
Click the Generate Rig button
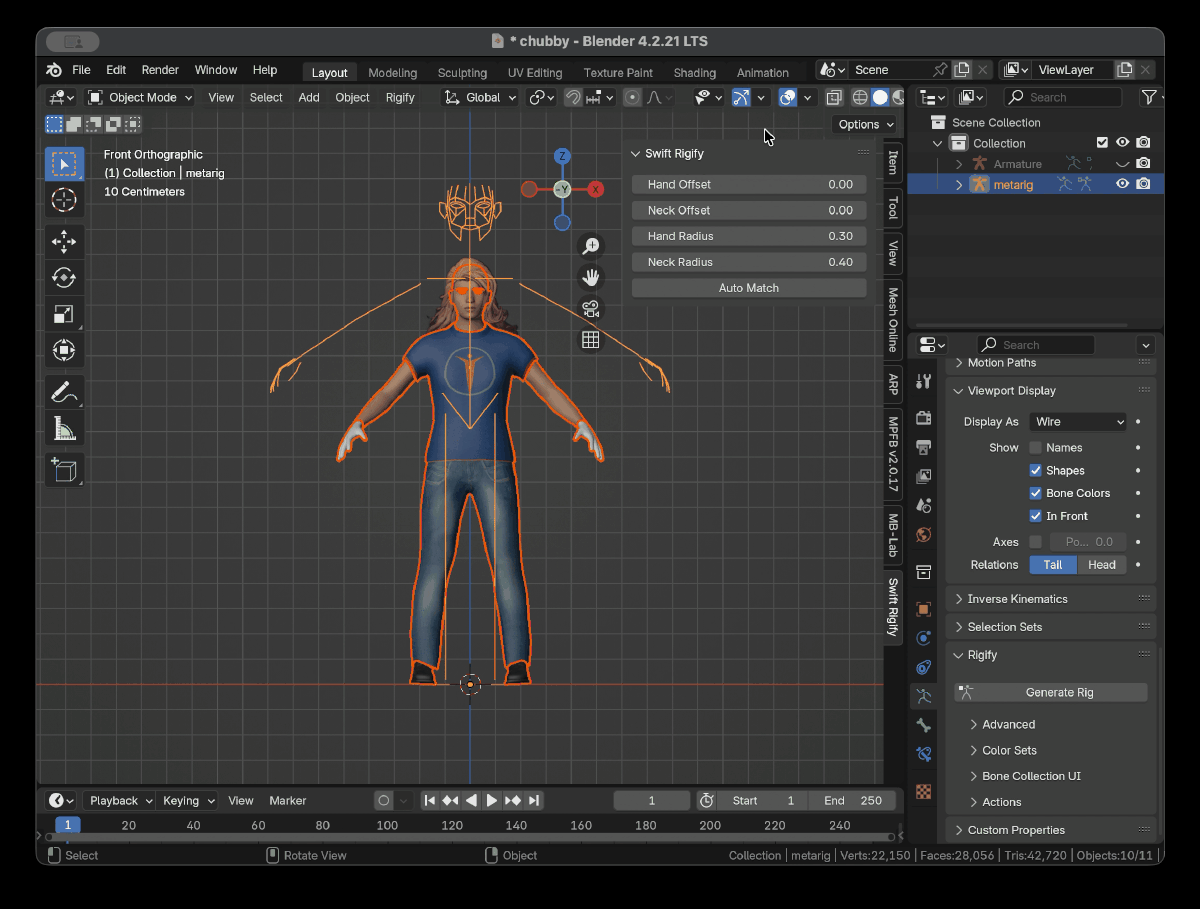click(x=1051, y=692)
